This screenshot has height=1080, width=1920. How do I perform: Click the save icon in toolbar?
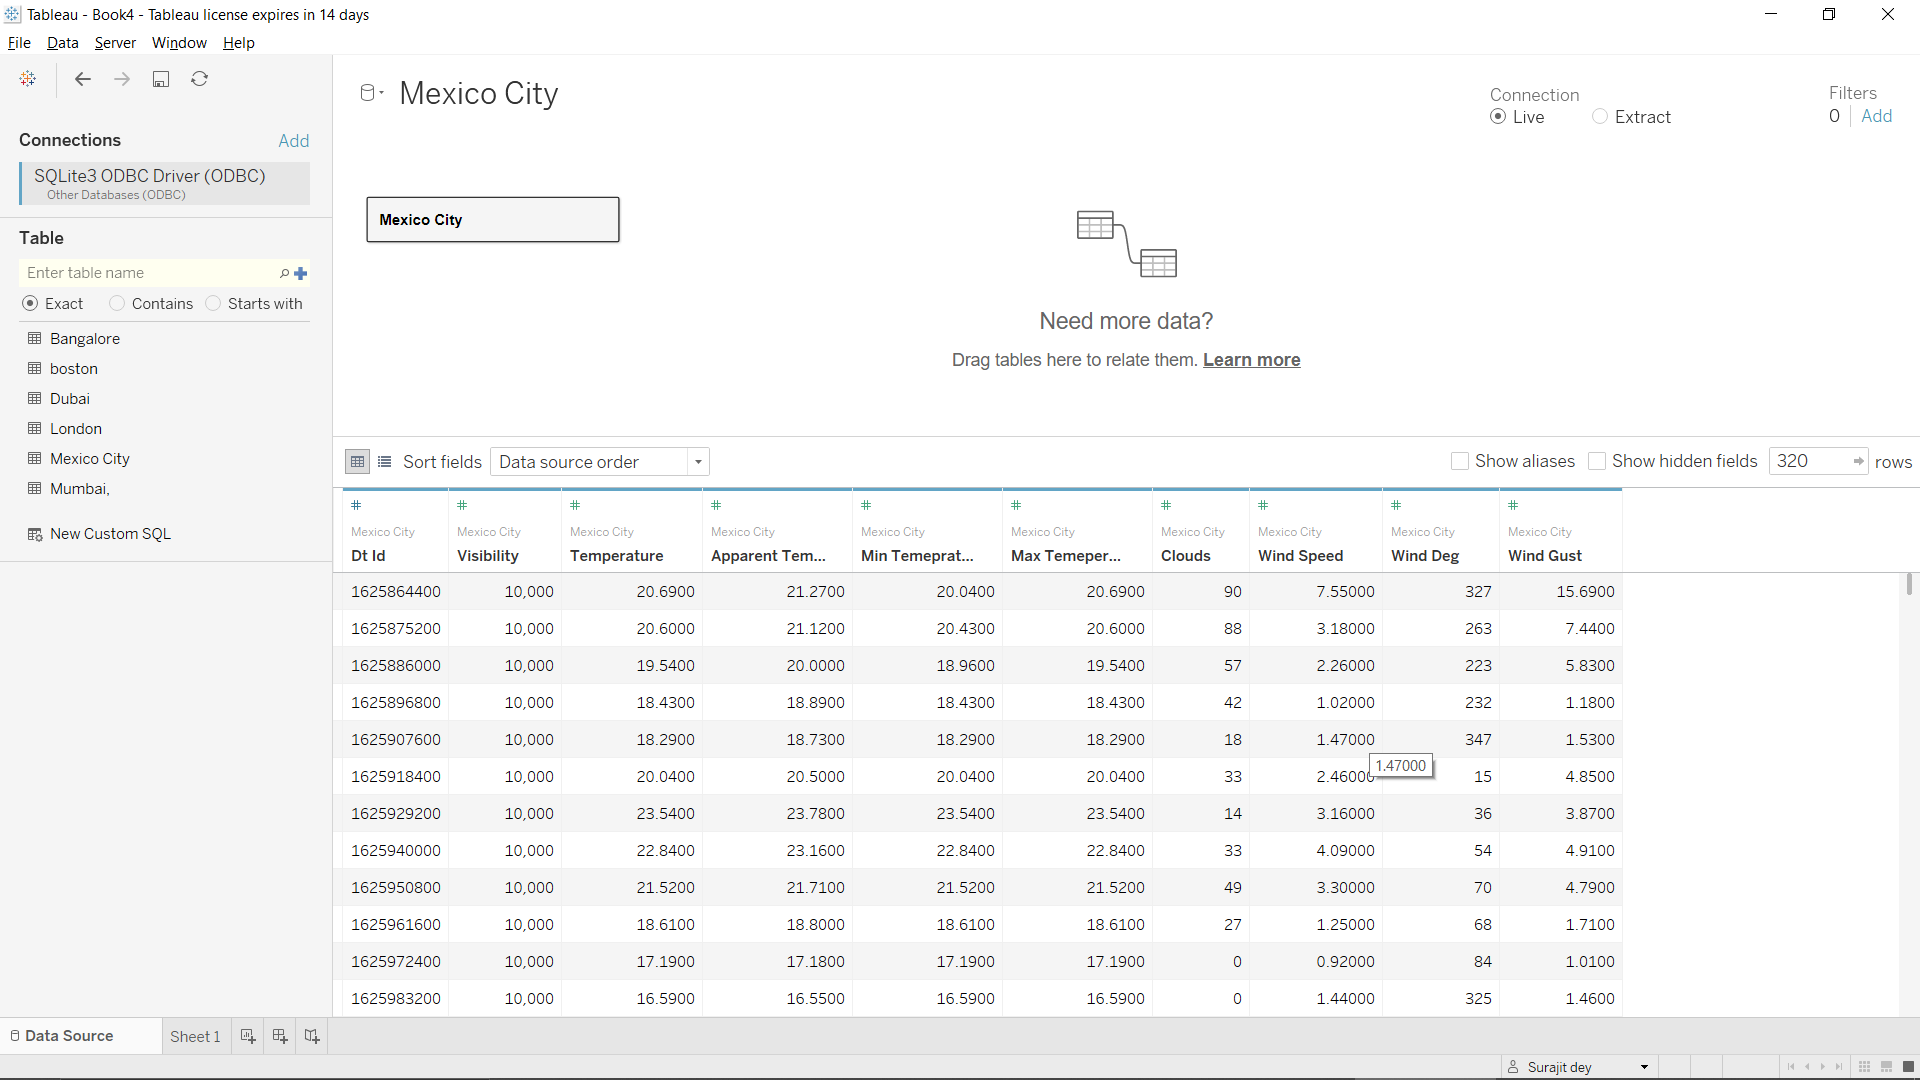point(160,79)
